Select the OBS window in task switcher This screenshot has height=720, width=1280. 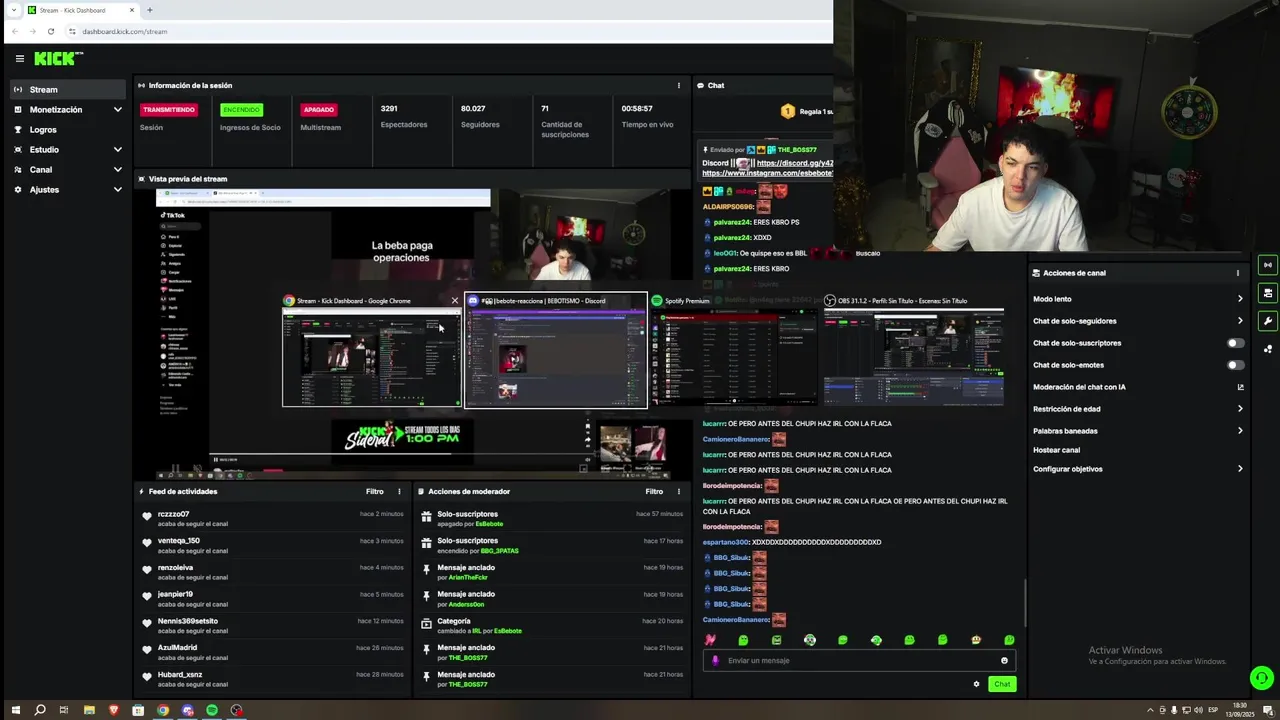(913, 351)
